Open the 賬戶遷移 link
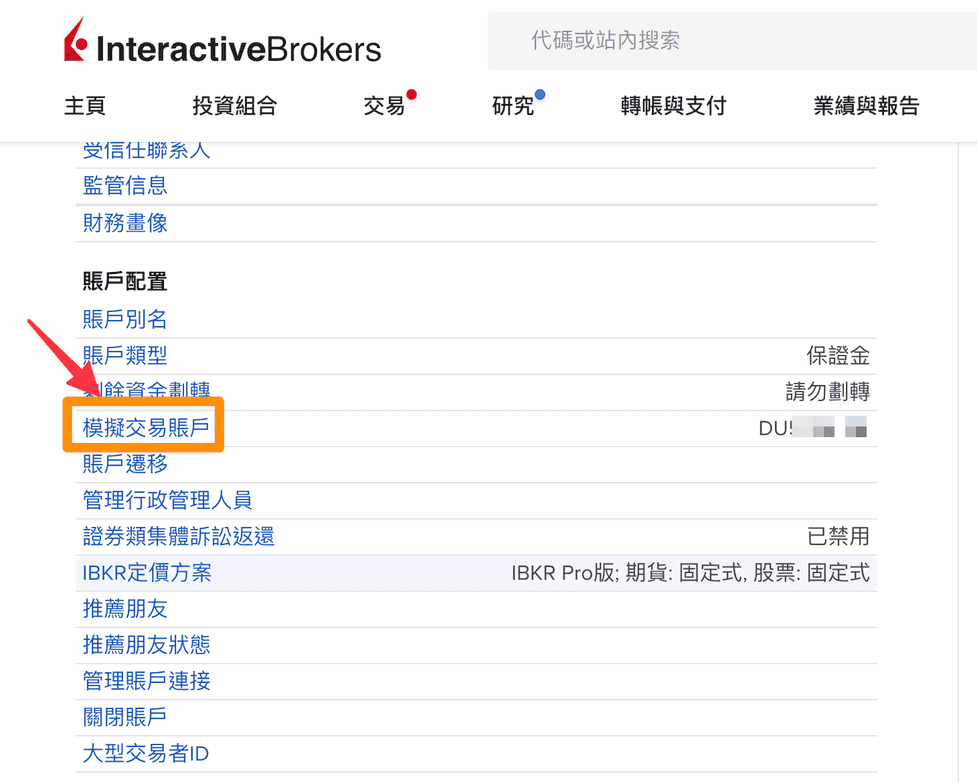977x782 pixels. click(124, 463)
